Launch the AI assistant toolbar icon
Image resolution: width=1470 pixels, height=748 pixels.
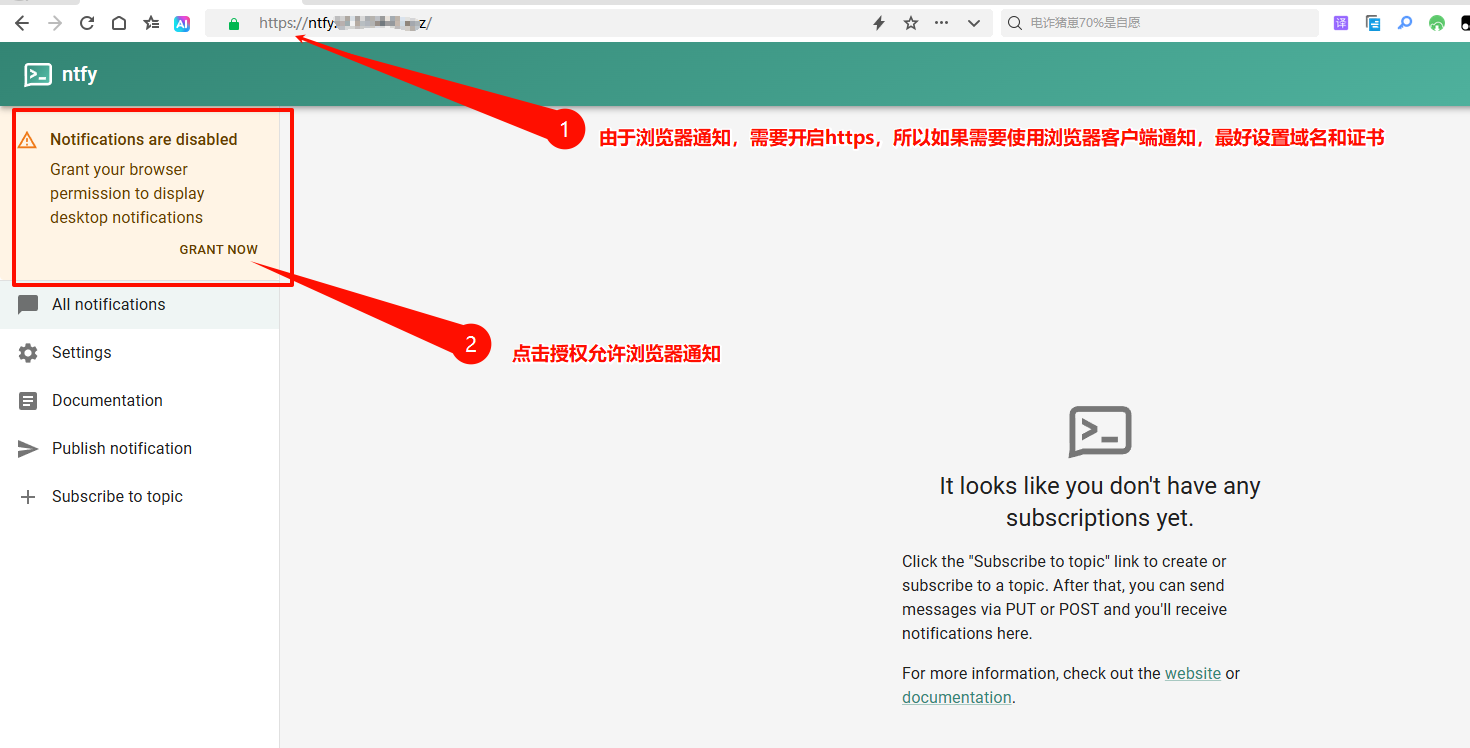[x=182, y=23]
